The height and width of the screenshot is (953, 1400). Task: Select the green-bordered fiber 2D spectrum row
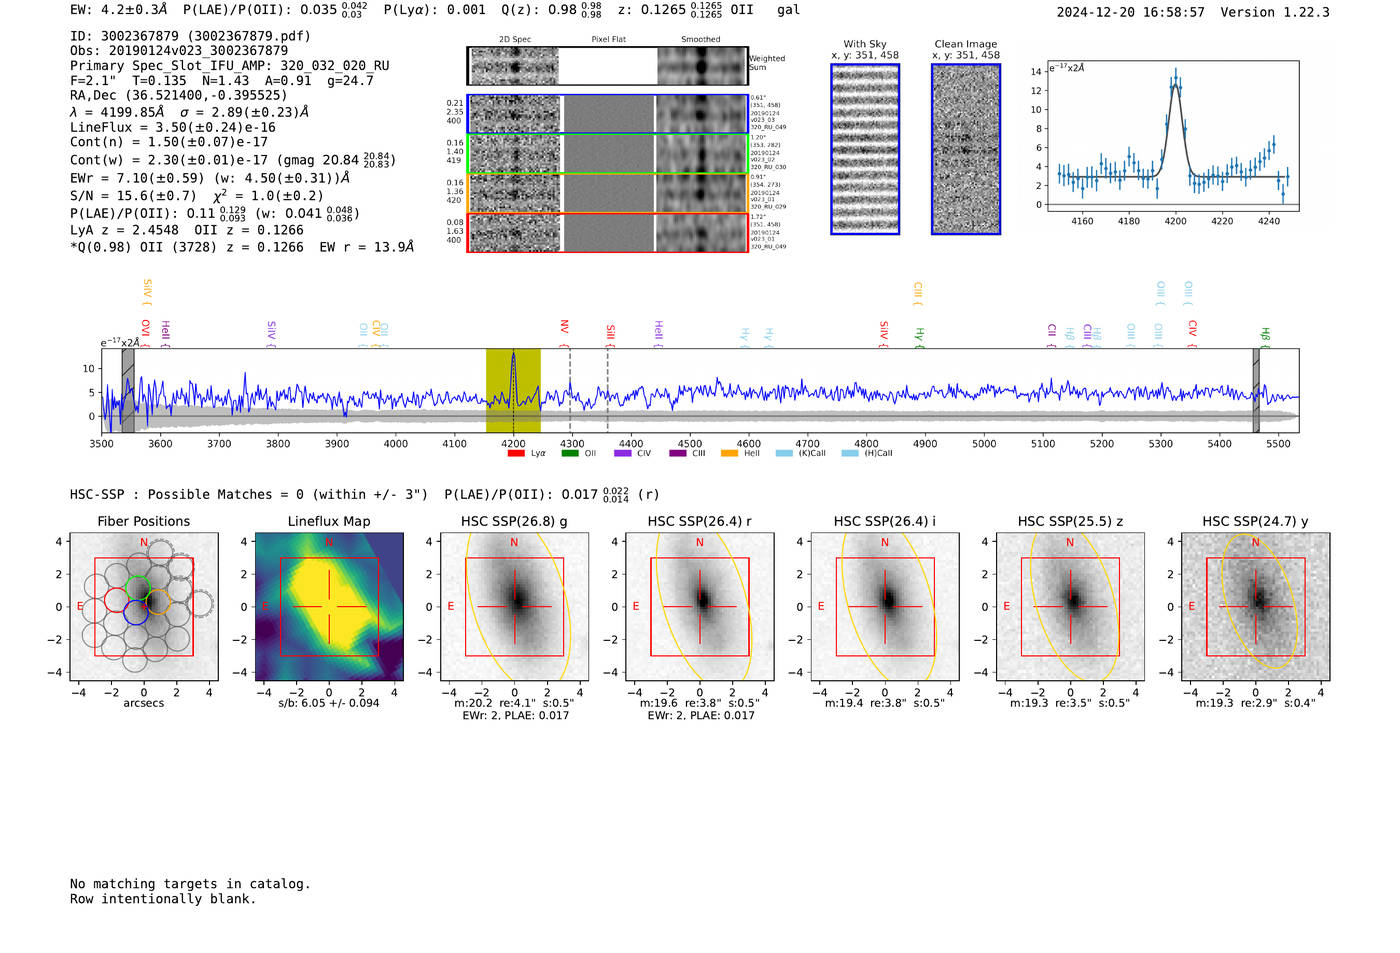607,153
